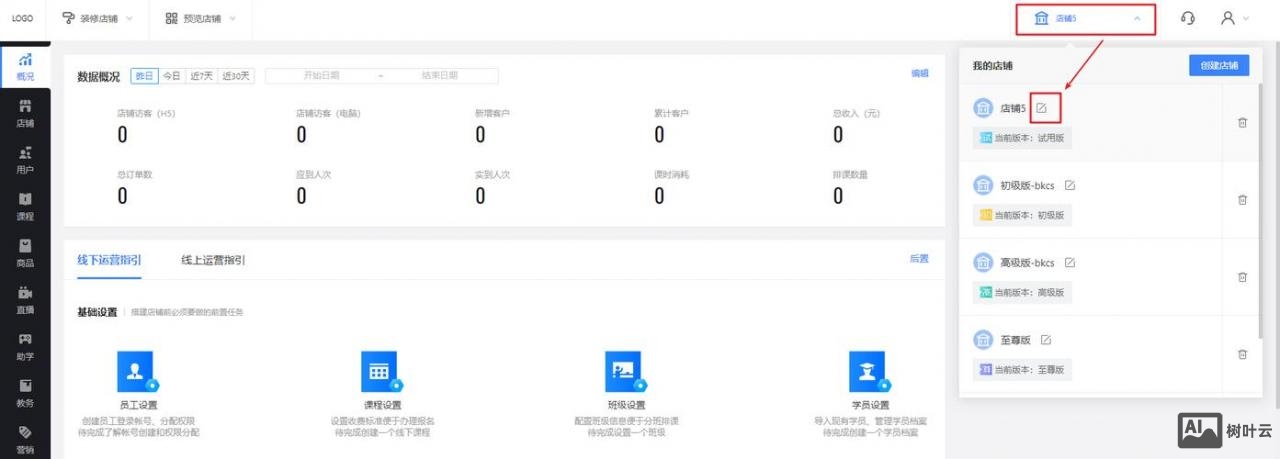Open 课程设置 icon tile

(379, 372)
